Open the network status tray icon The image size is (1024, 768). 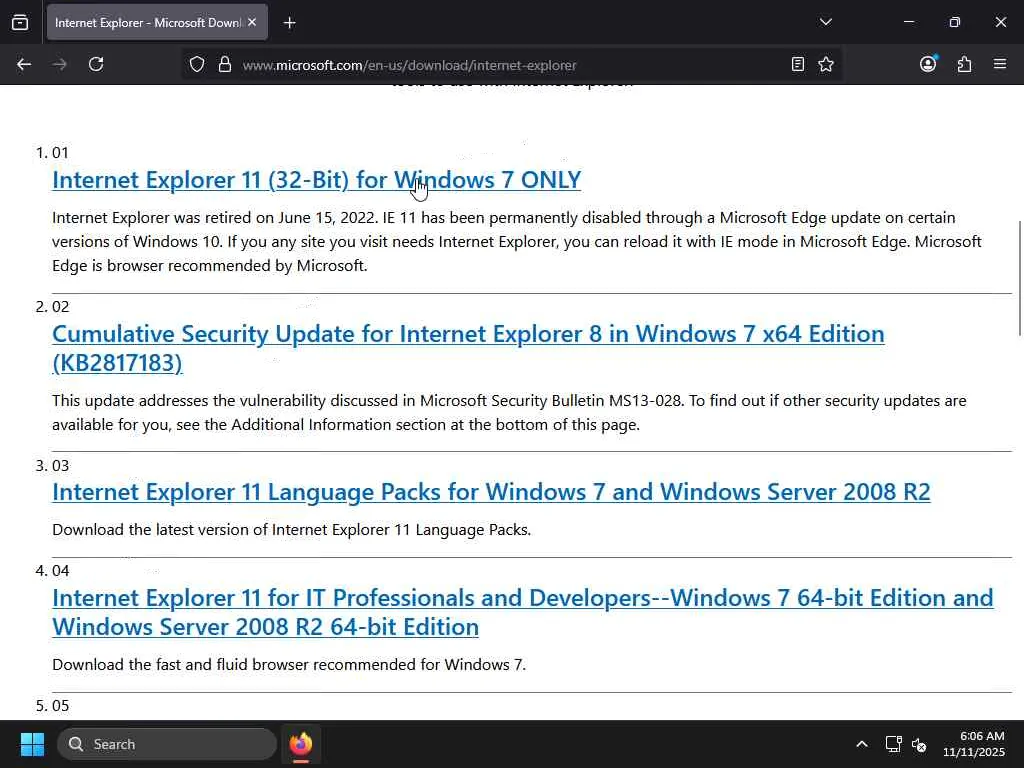click(x=893, y=744)
